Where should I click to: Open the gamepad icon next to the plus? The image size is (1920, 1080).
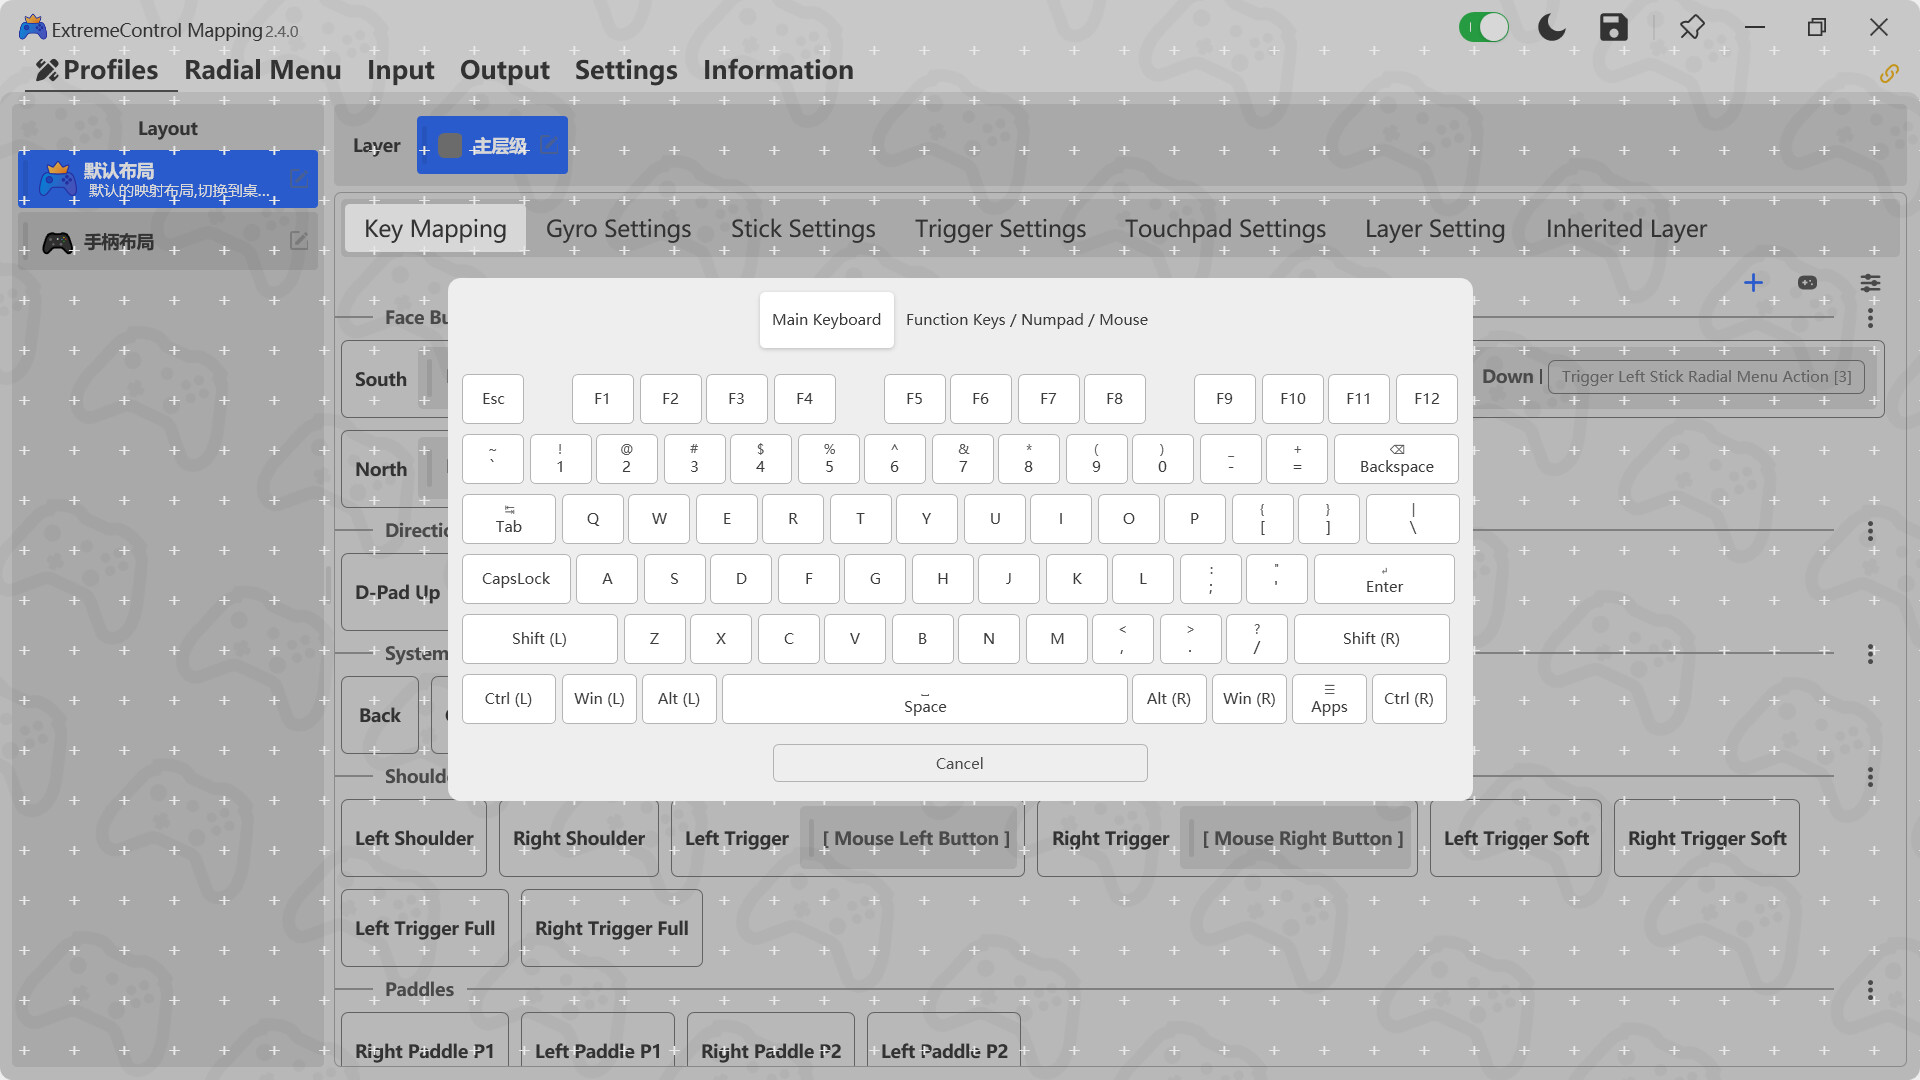[1808, 283]
